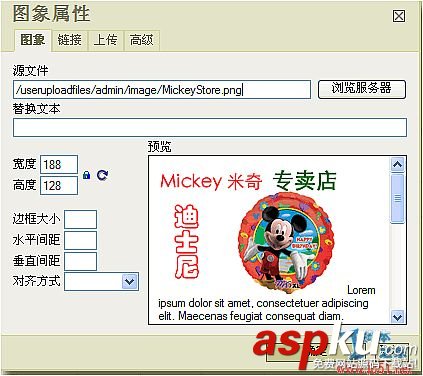
Task: Click the 浏览服务器 button
Action: tap(362, 89)
